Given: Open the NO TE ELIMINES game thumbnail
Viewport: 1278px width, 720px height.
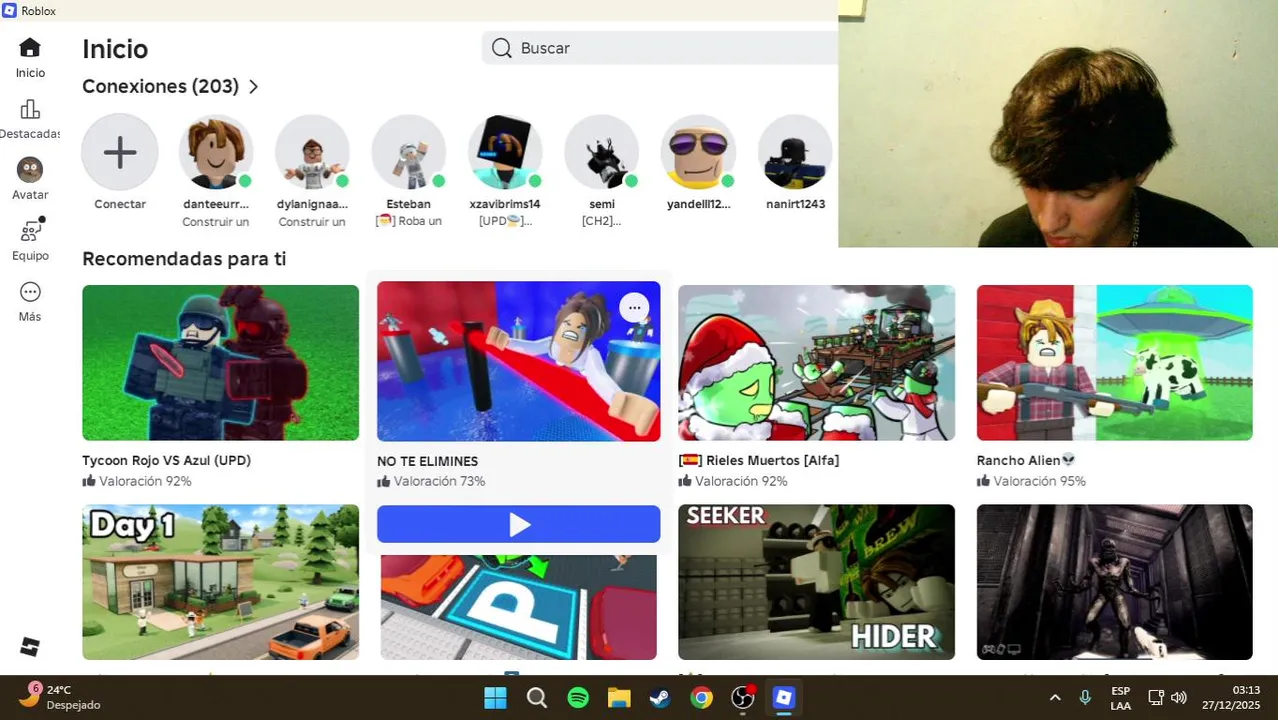Looking at the screenshot, I should tap(518, 361).
